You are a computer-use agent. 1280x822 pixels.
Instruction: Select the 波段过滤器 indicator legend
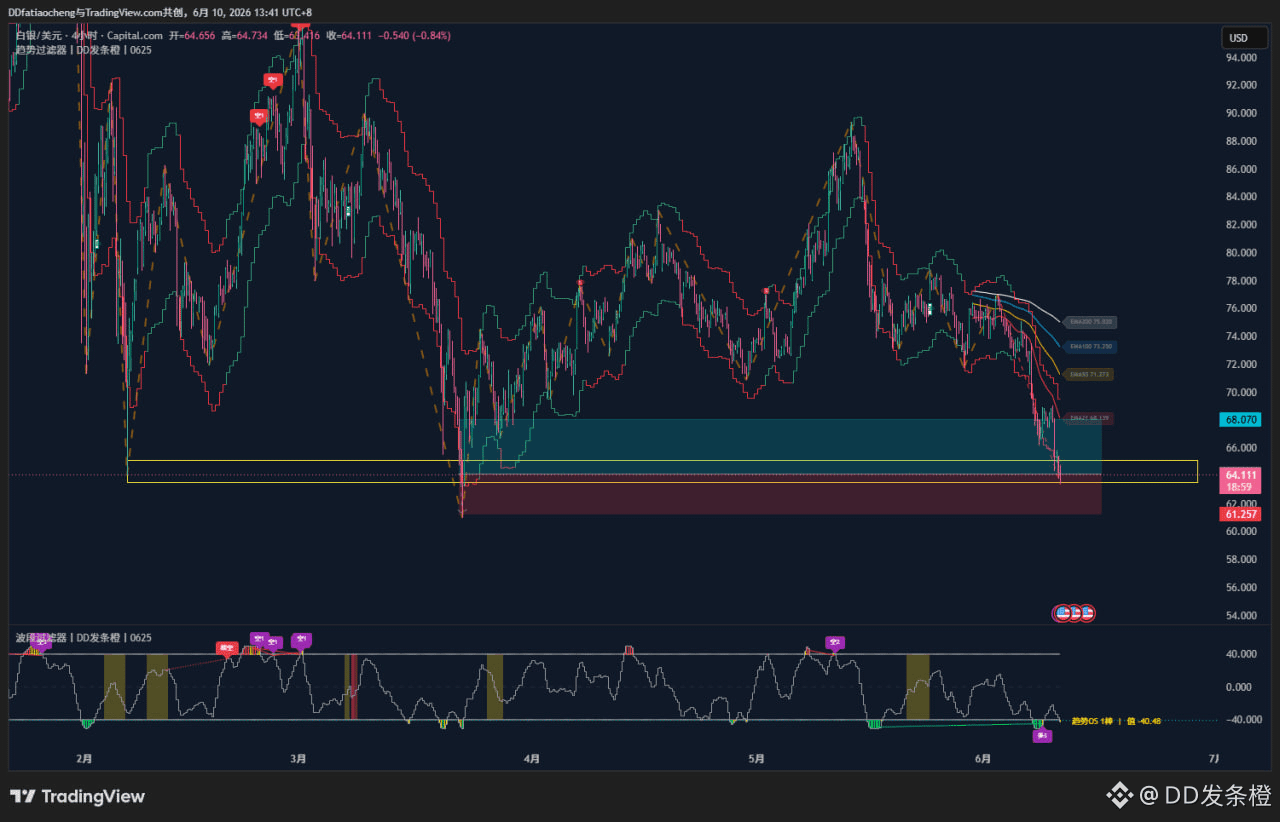(83, 637)
